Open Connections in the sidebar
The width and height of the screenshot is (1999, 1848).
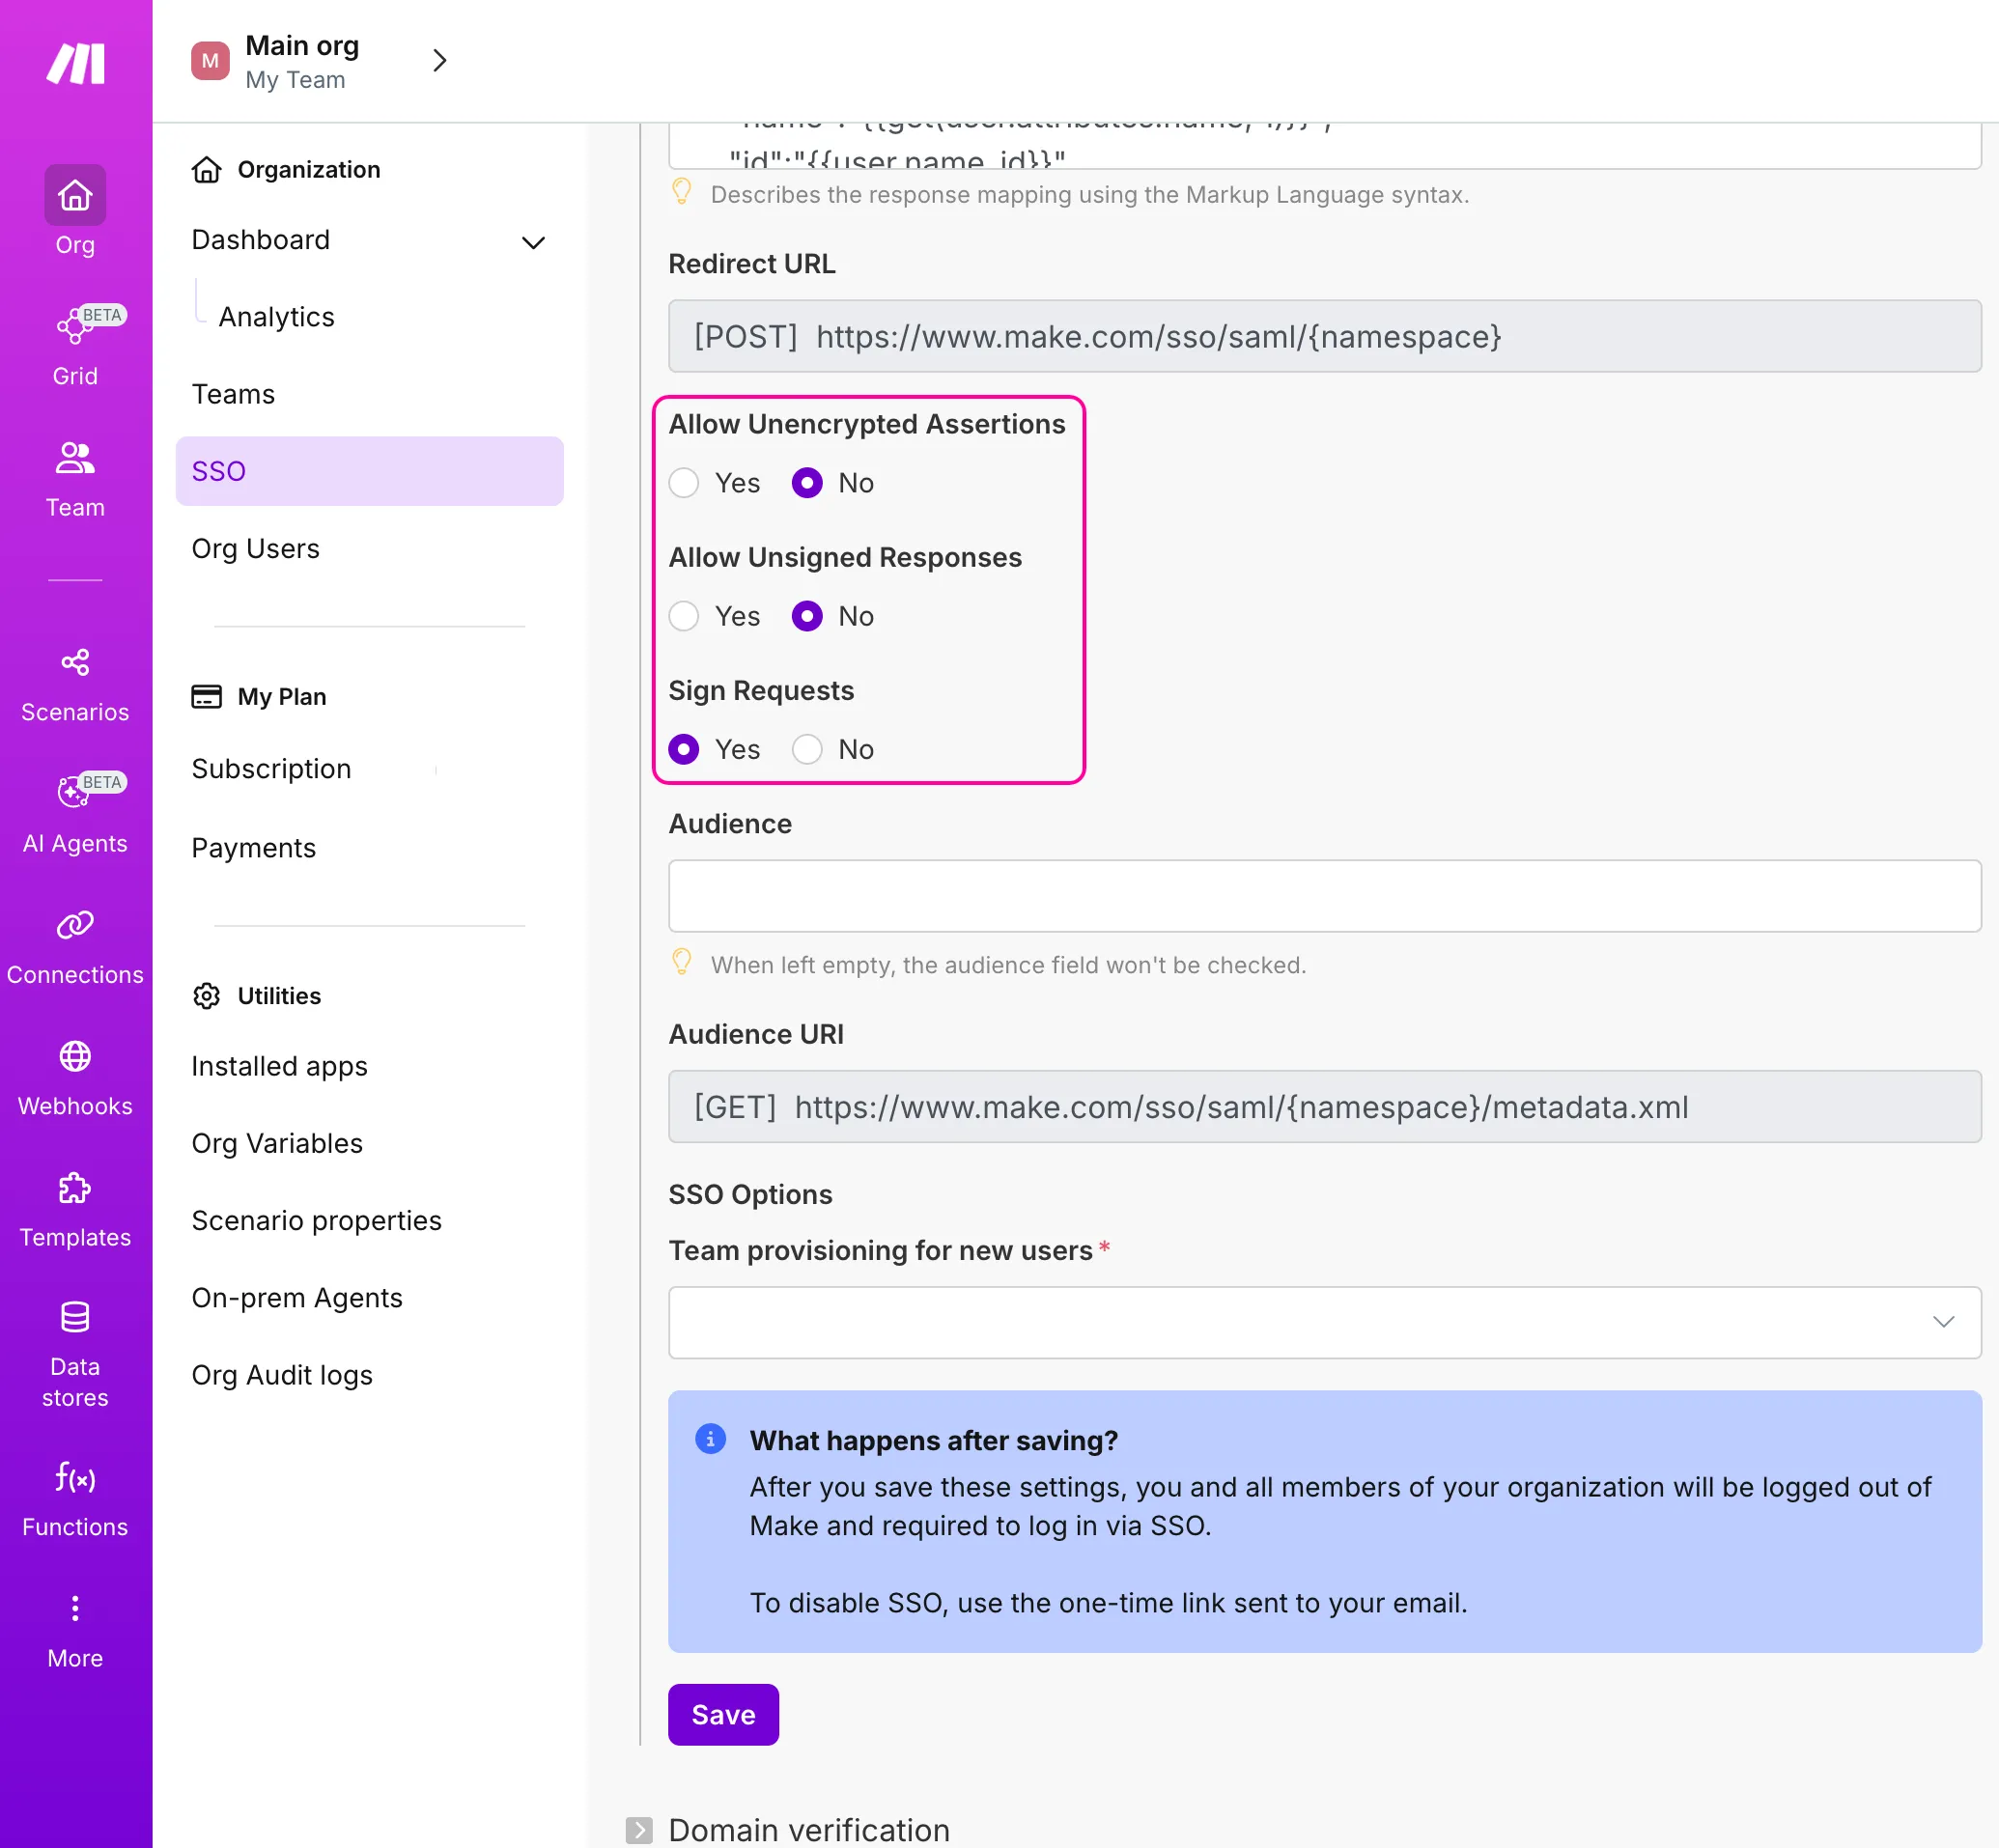pos(75,946)
